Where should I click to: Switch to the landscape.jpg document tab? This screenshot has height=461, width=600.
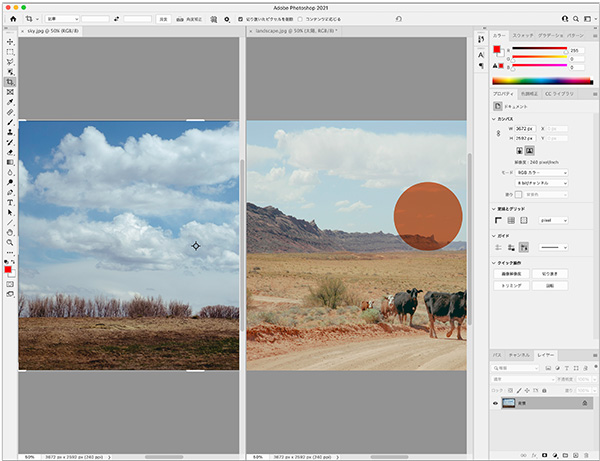[295, 31]
